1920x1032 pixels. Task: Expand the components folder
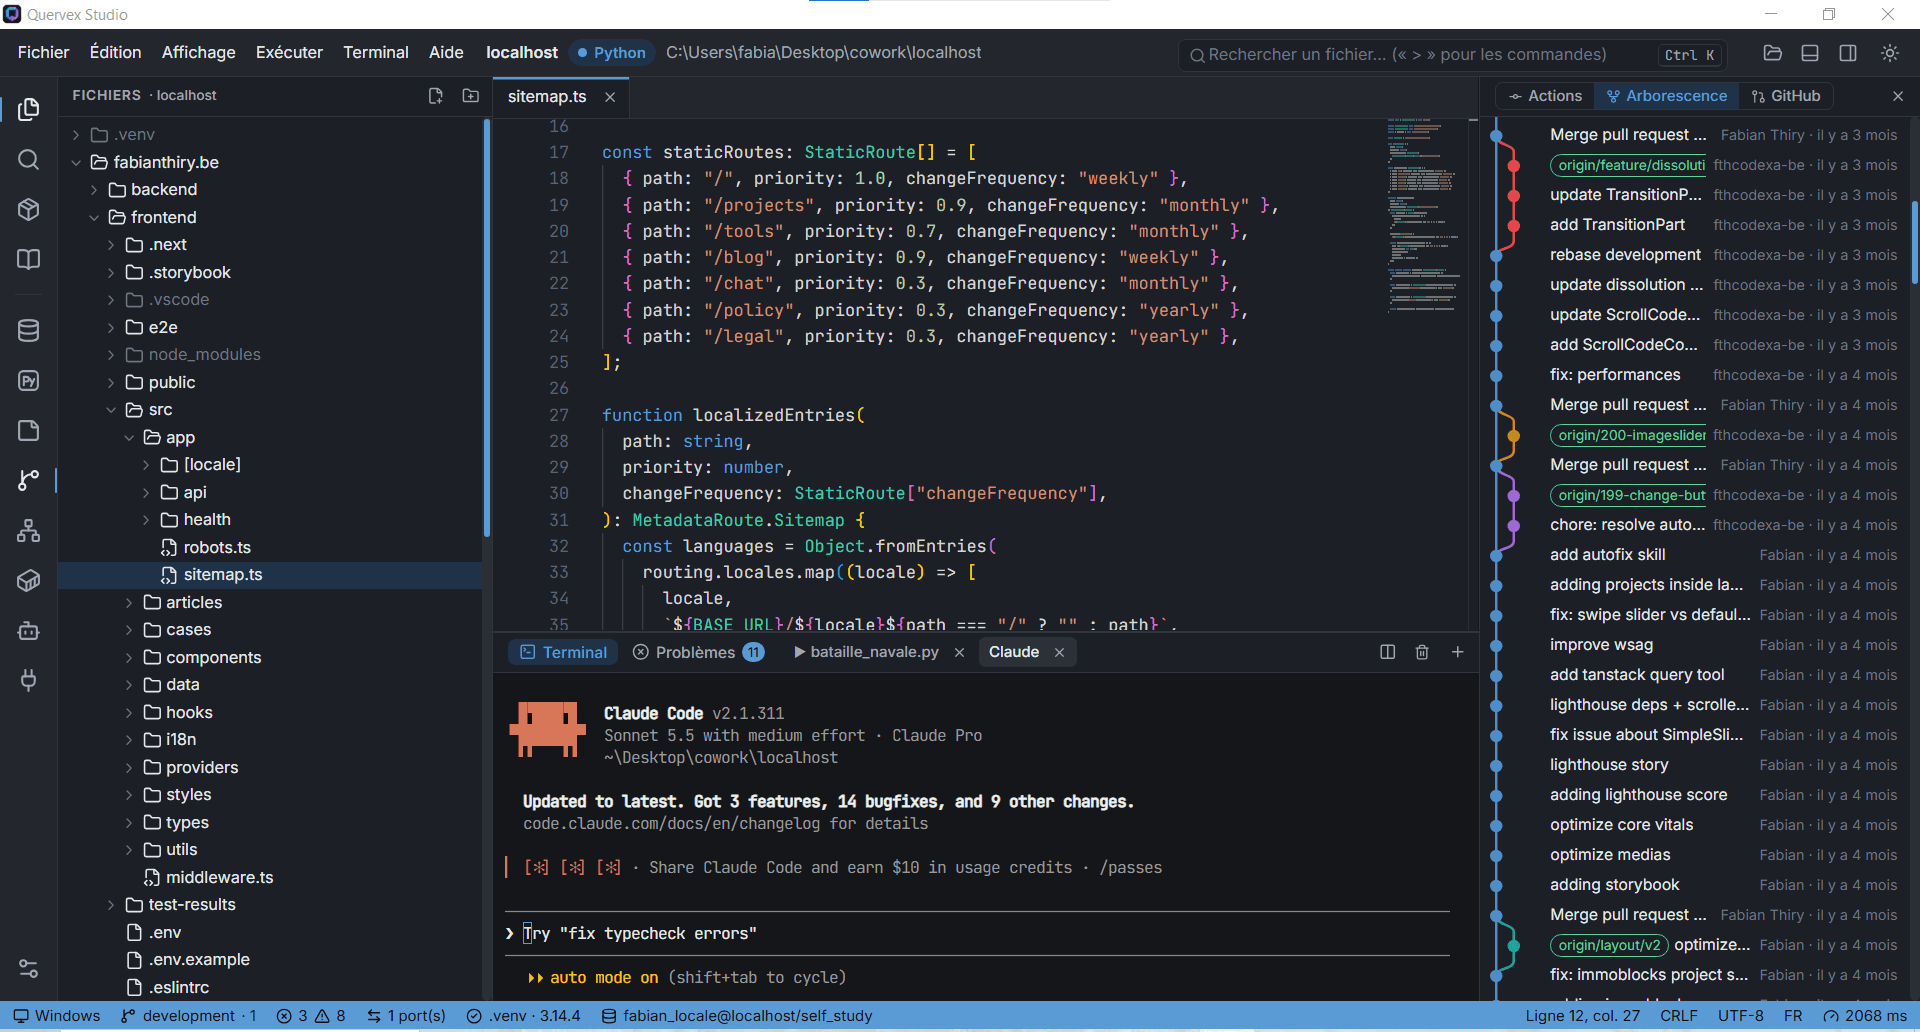129,657
